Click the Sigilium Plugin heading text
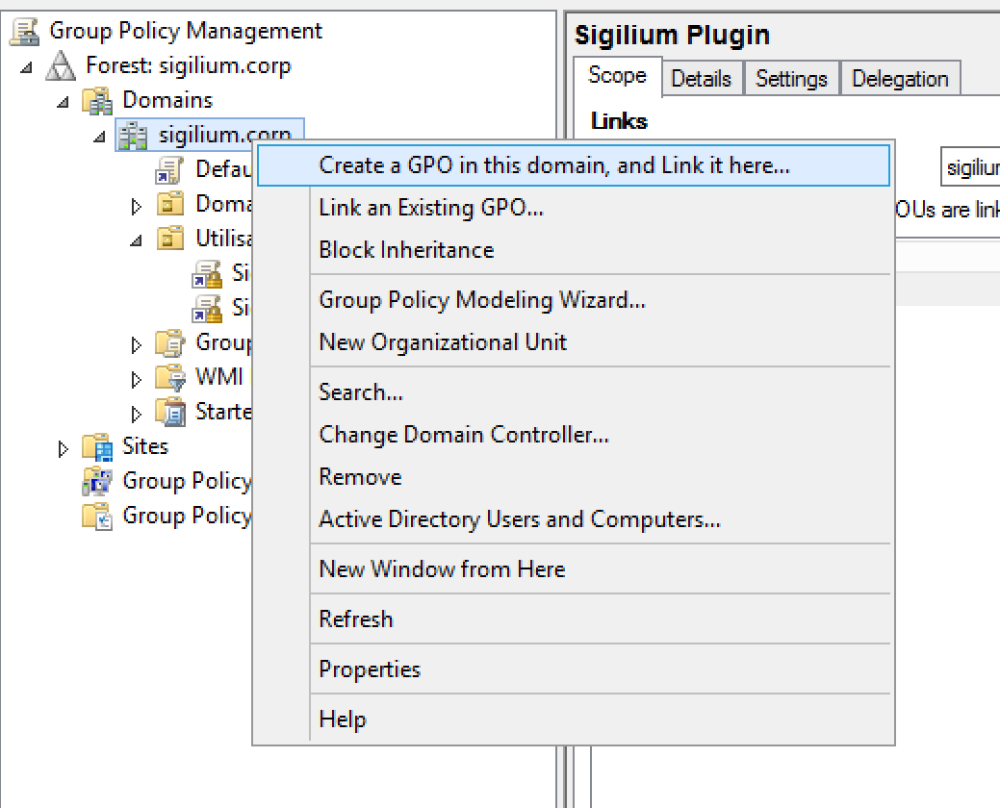1000x808 pixels. click(x=672, y=35)
